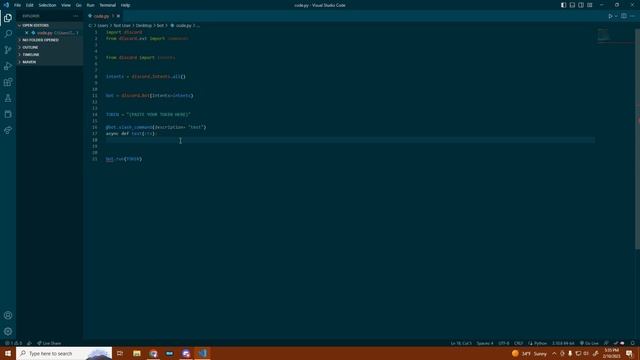Expand the Timeline section
The height and width of the screenshot is (360, 640).
(x=50, y=55)
